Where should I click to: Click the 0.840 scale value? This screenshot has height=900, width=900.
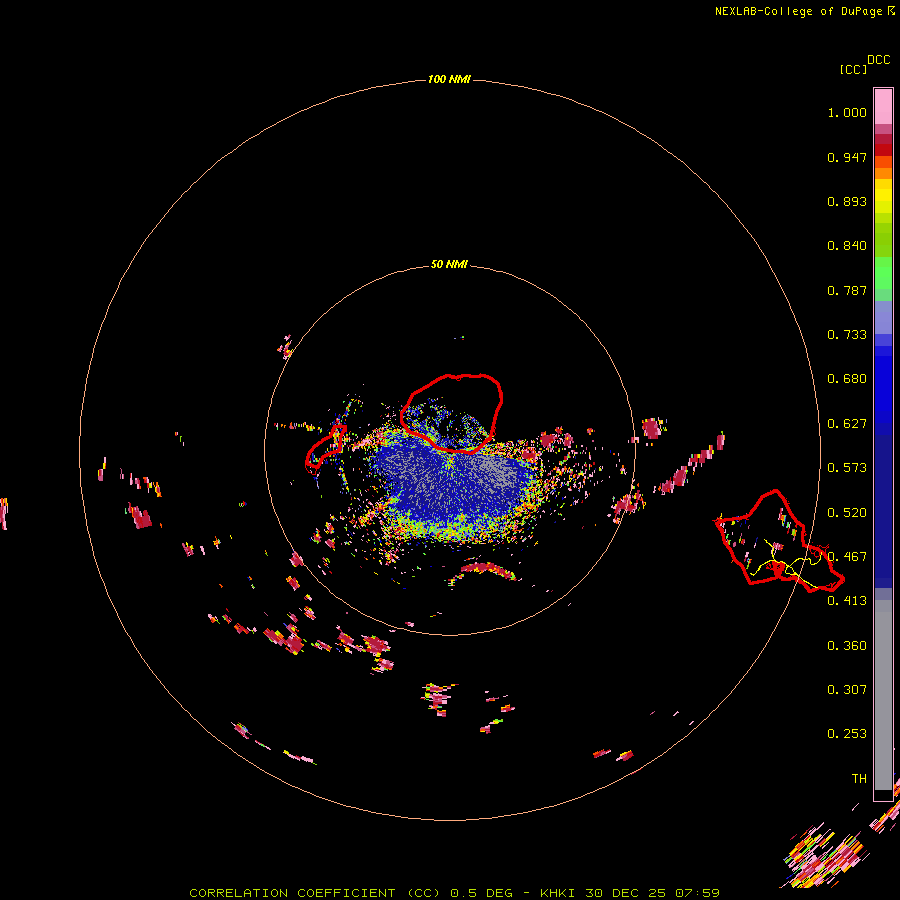click(x=847, y=246)
